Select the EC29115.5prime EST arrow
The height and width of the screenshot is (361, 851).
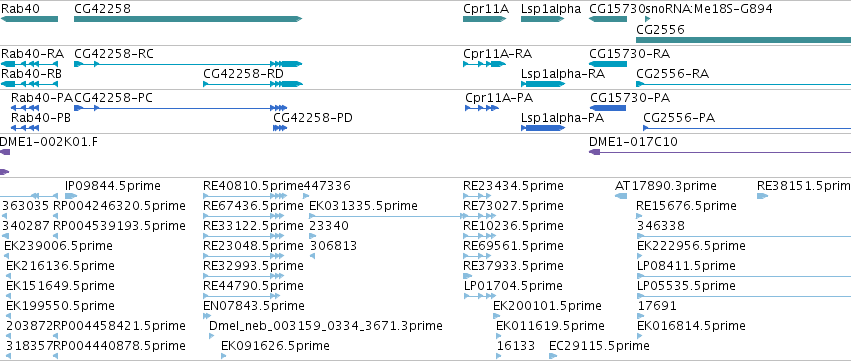point(553,356)
